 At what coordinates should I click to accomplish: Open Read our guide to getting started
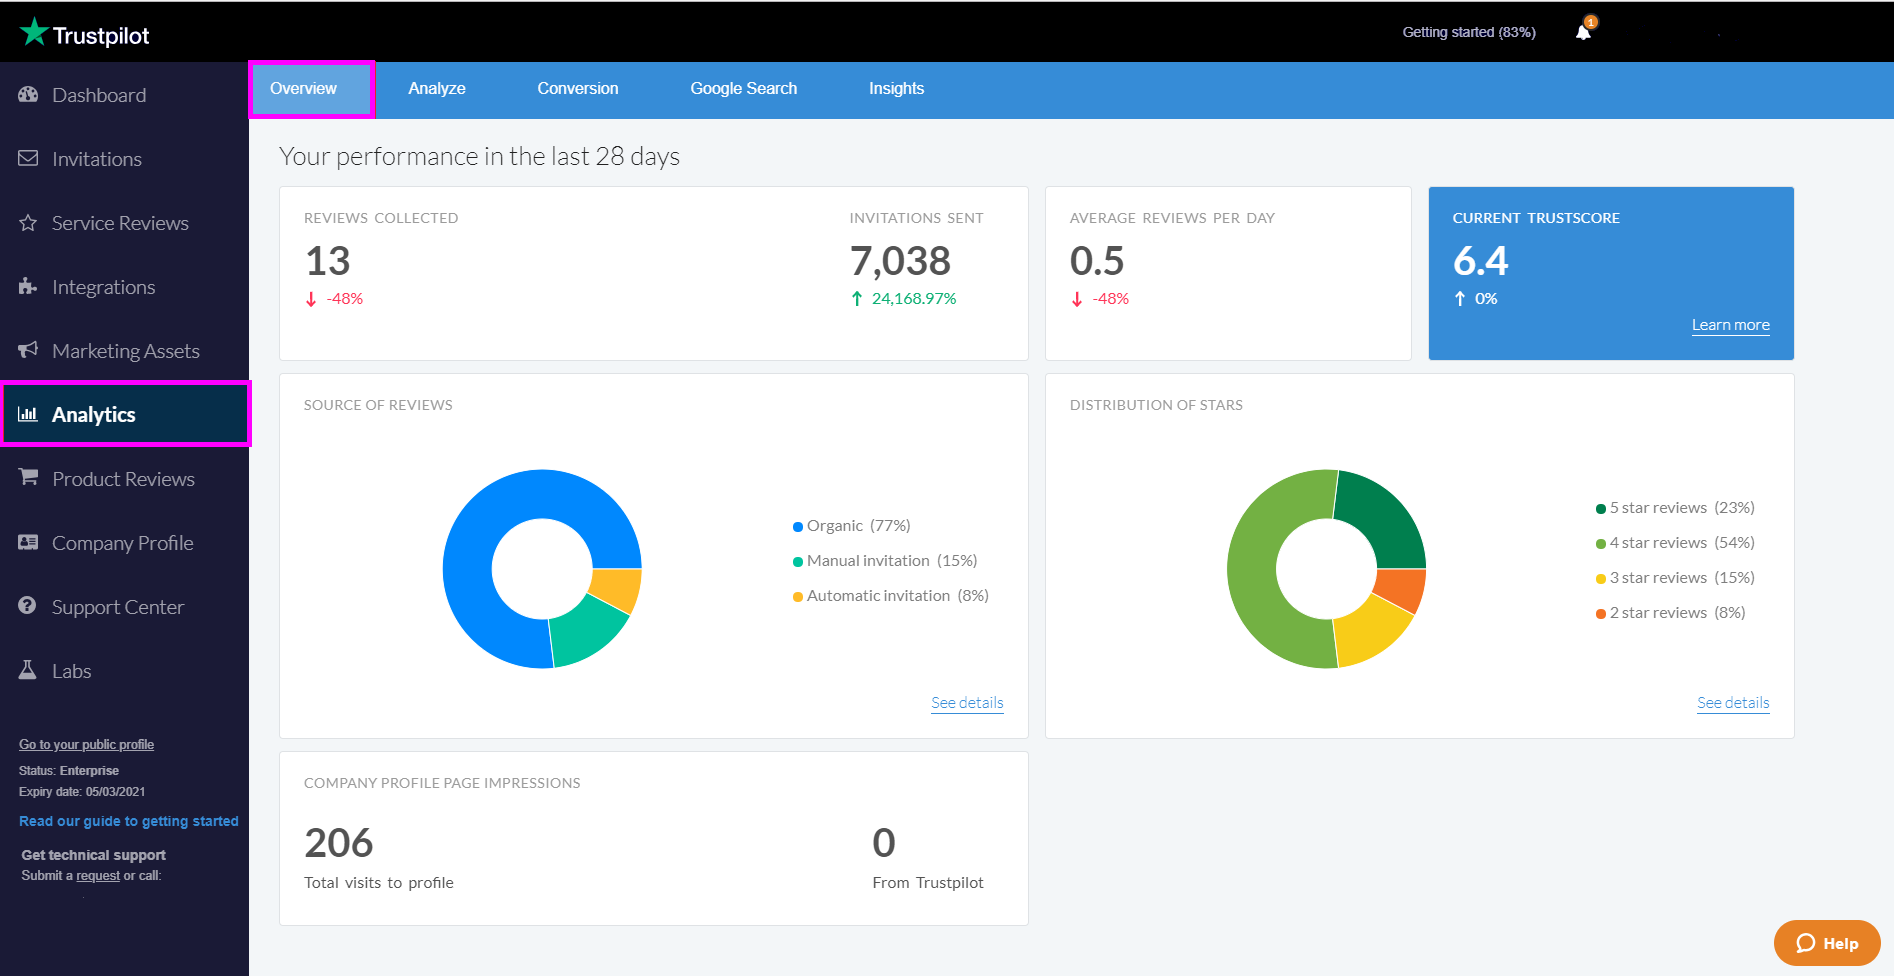129,821
